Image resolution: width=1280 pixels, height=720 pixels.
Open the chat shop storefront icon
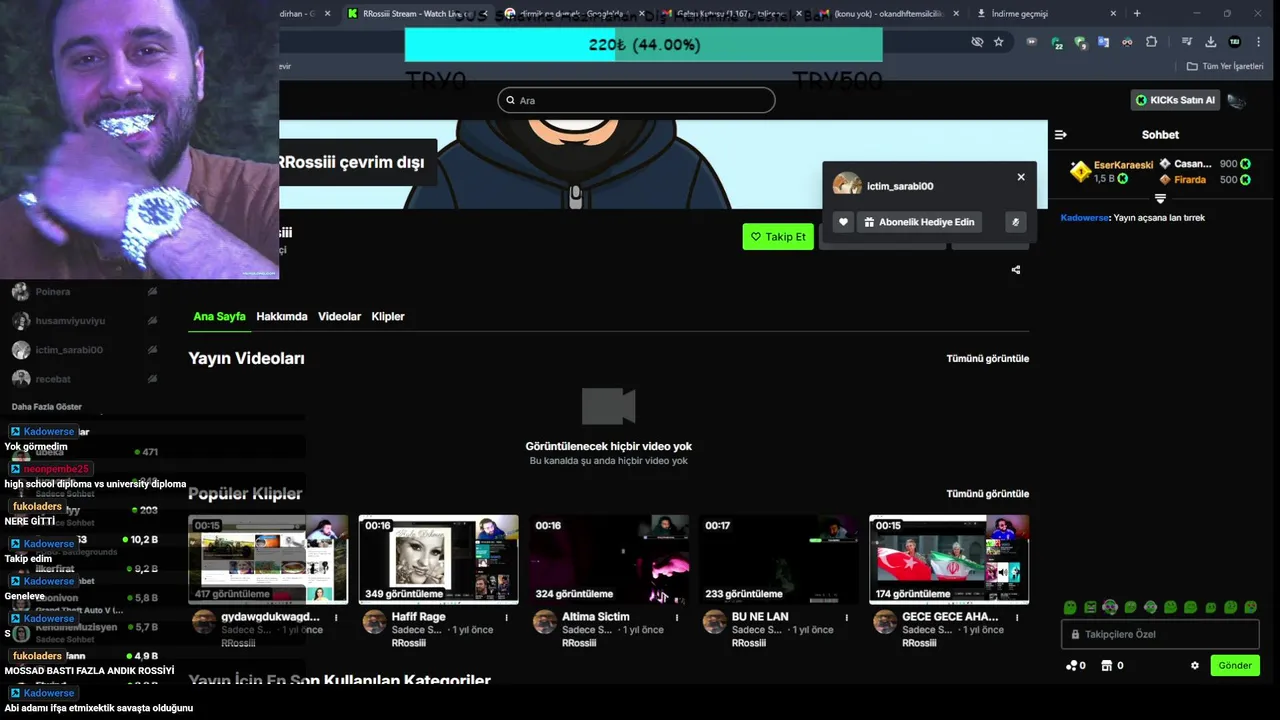[x=1107, y=665]
